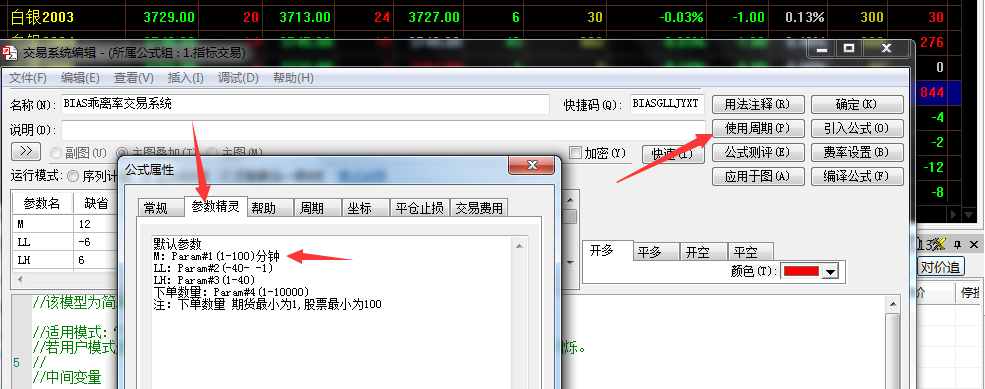985x389 pixels.
Task: Click default value cell '12'
Action: pos(94,223)
